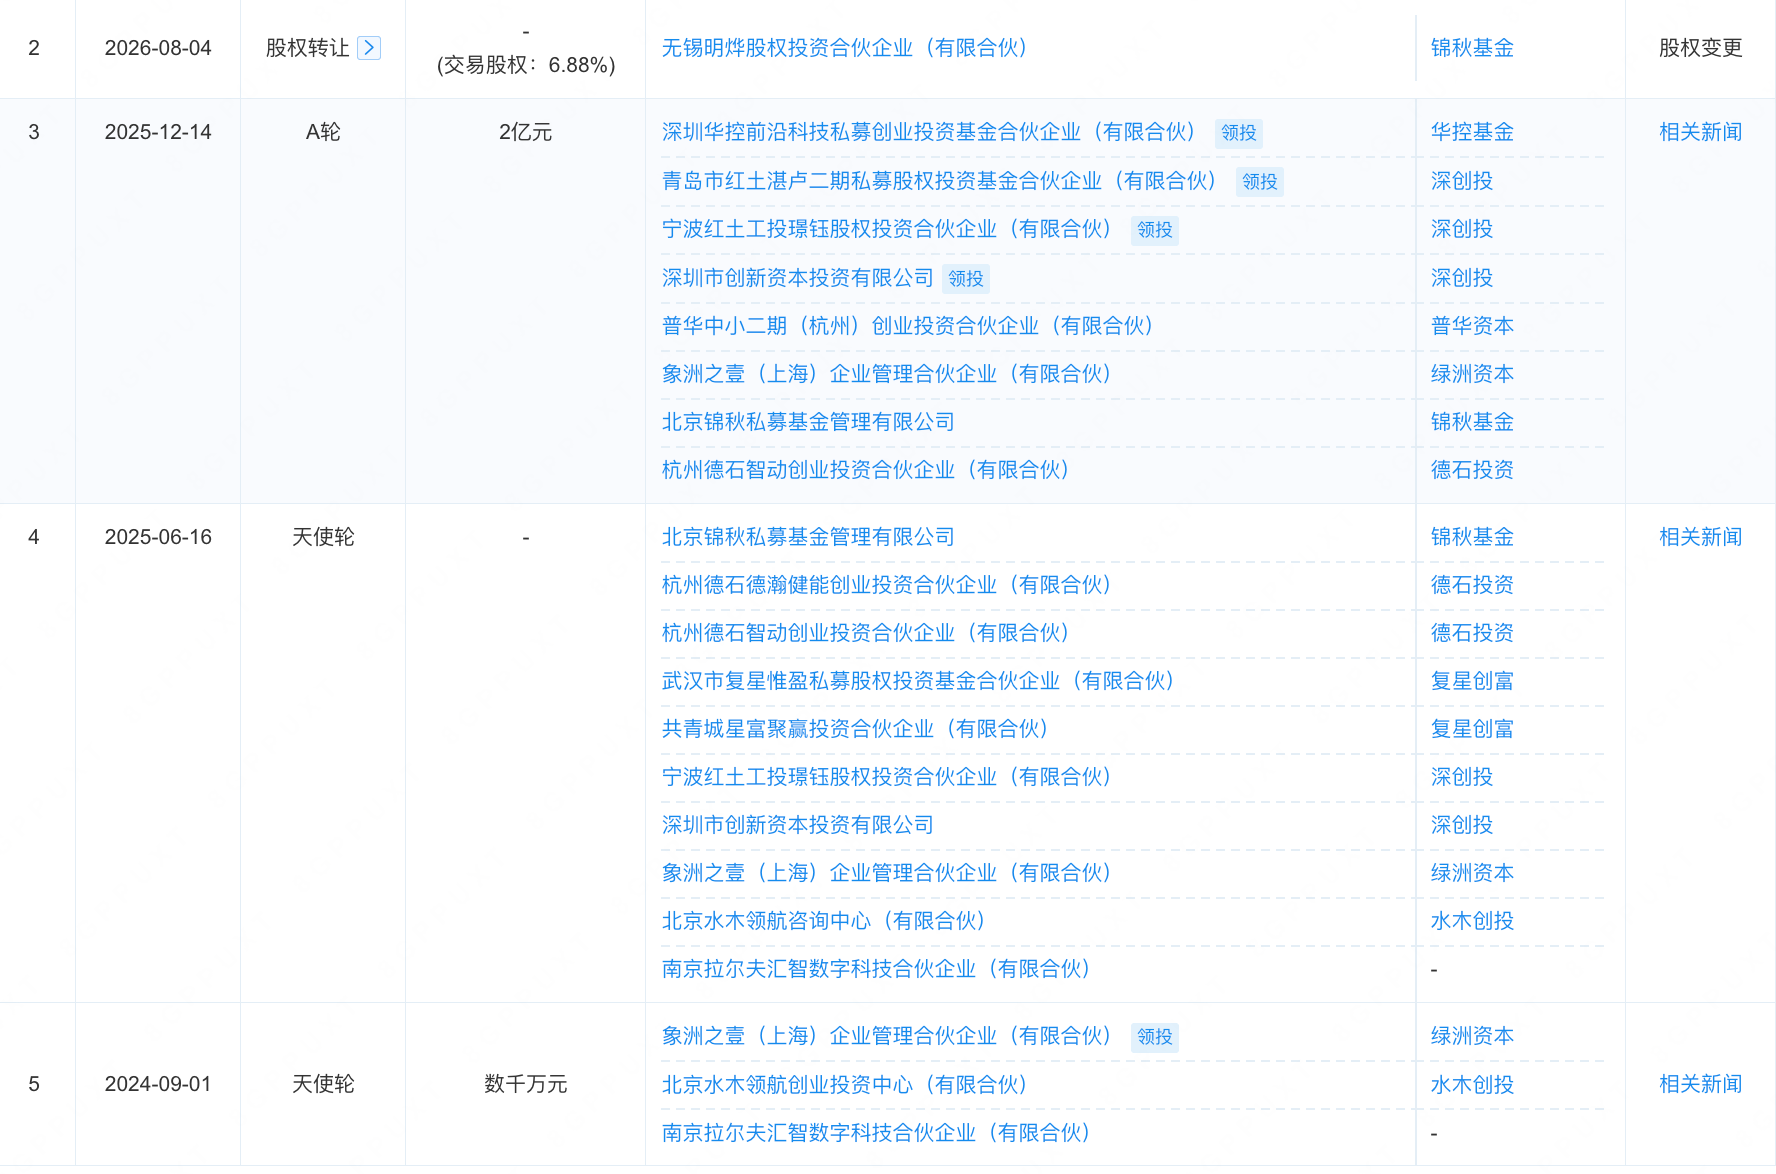The image size is (1776, 1174).
Task: Click the A轮 round label
Action: pos(323,132)
